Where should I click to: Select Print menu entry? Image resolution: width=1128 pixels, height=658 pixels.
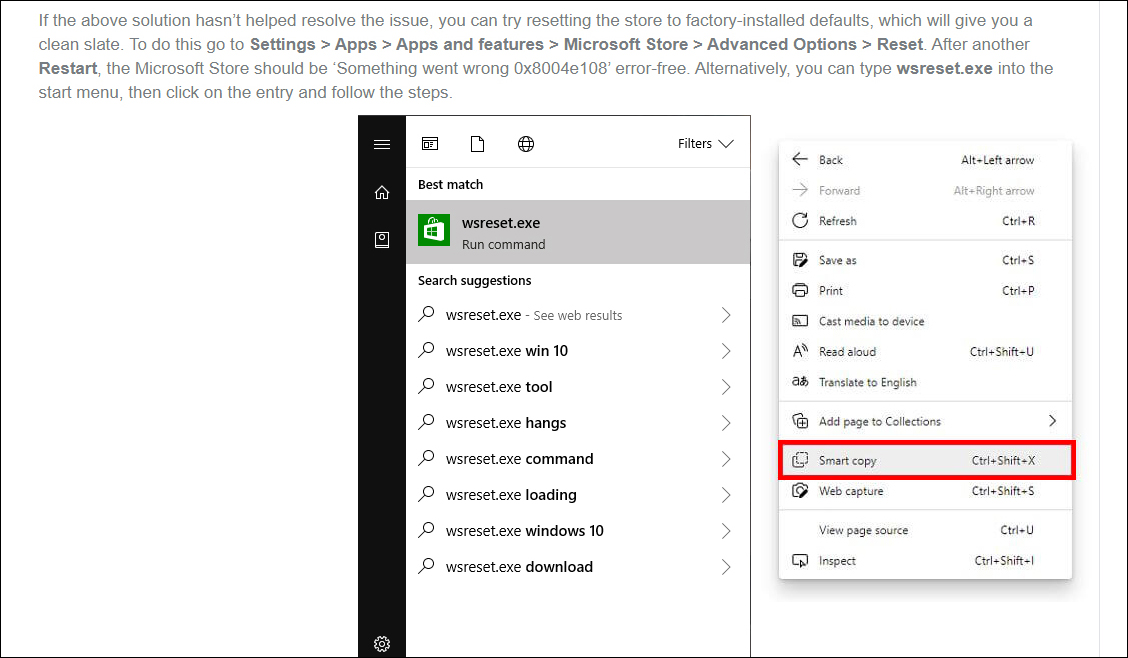925,291
